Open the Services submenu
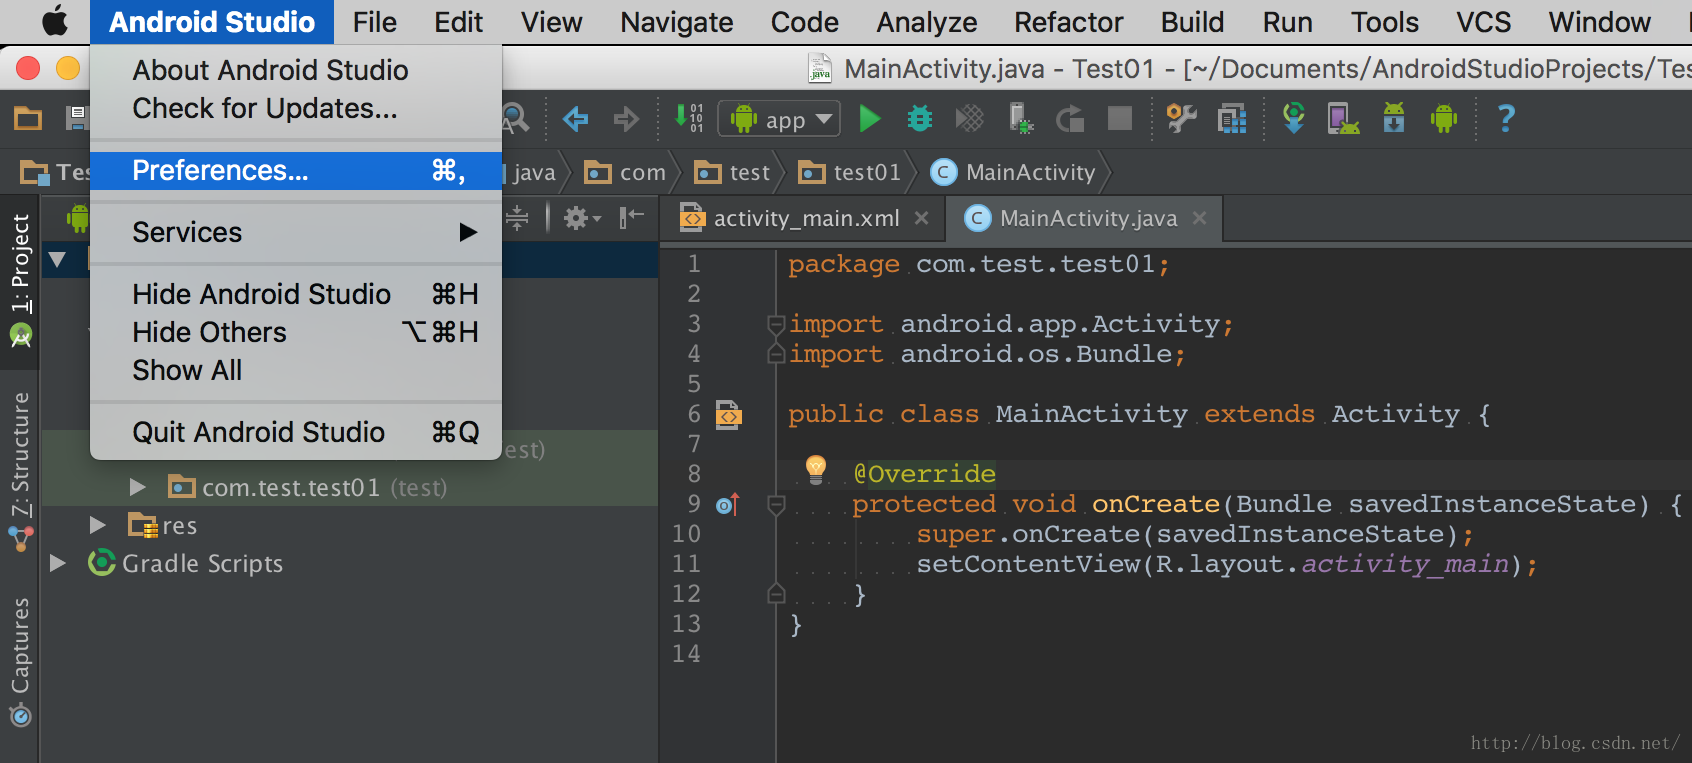Image resolution: width=1692 pixels, height=763 pixels. (296, 232)
